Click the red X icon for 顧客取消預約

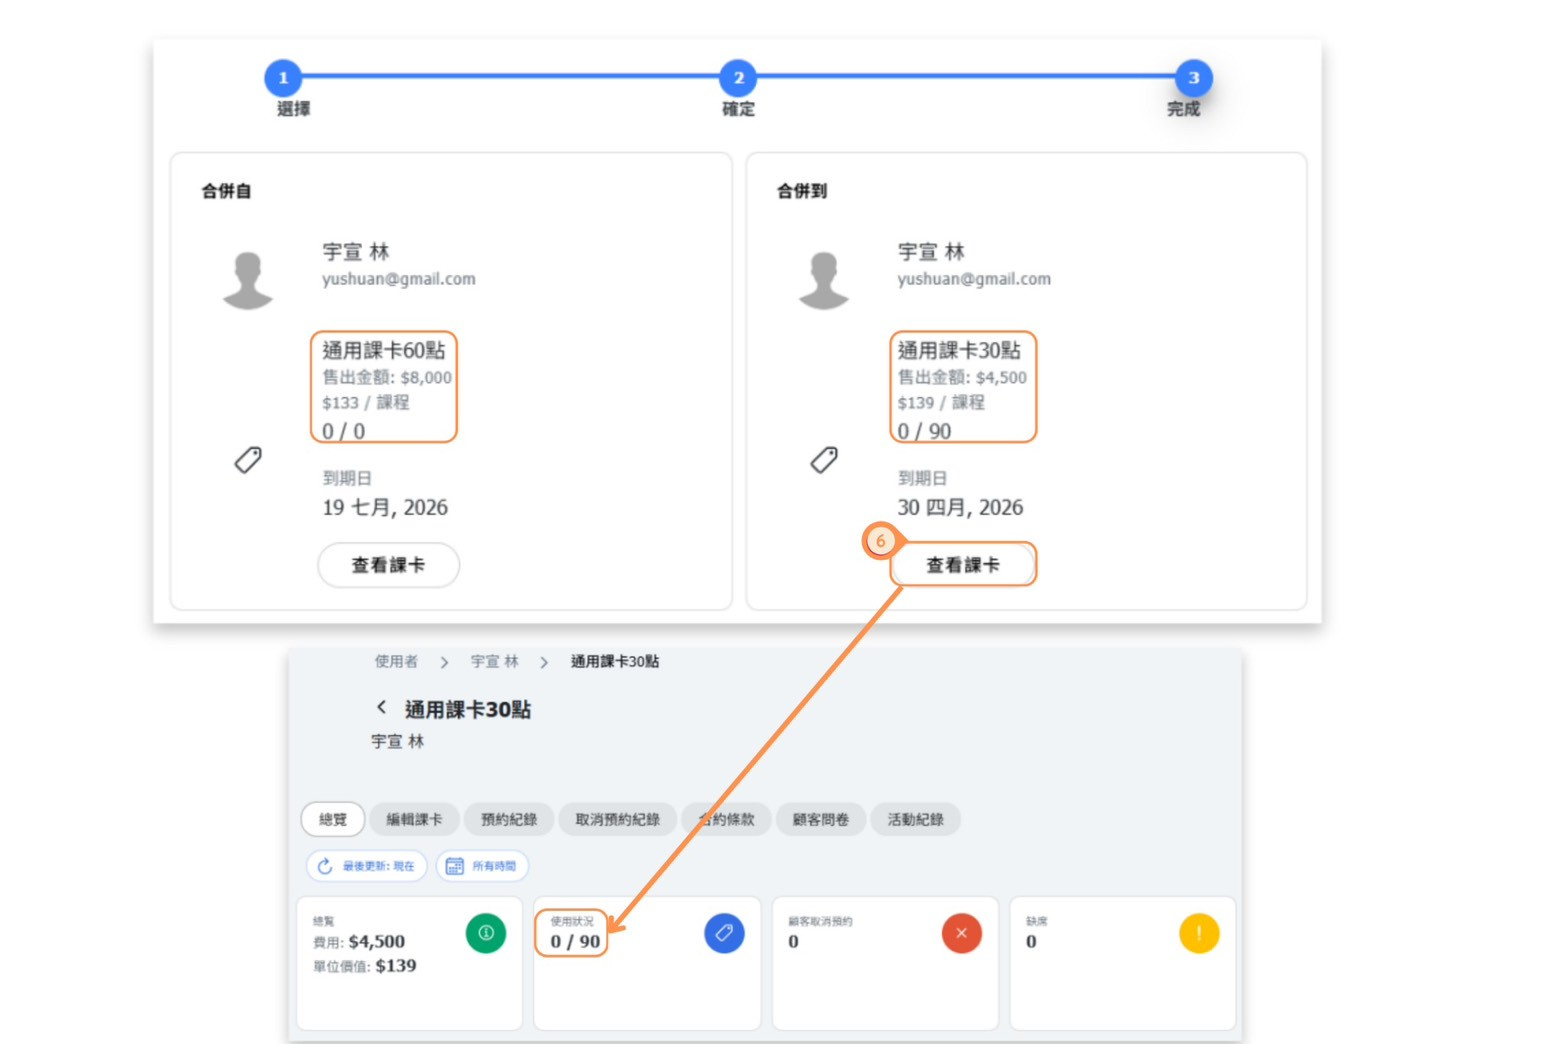coord(961,933)
